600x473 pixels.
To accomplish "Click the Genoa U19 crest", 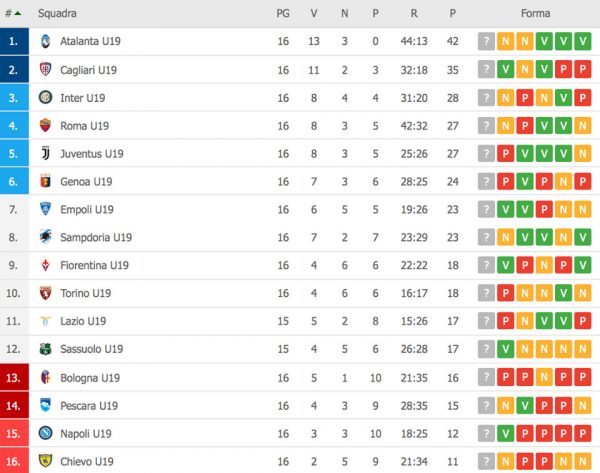I will [x=45, y=182].
